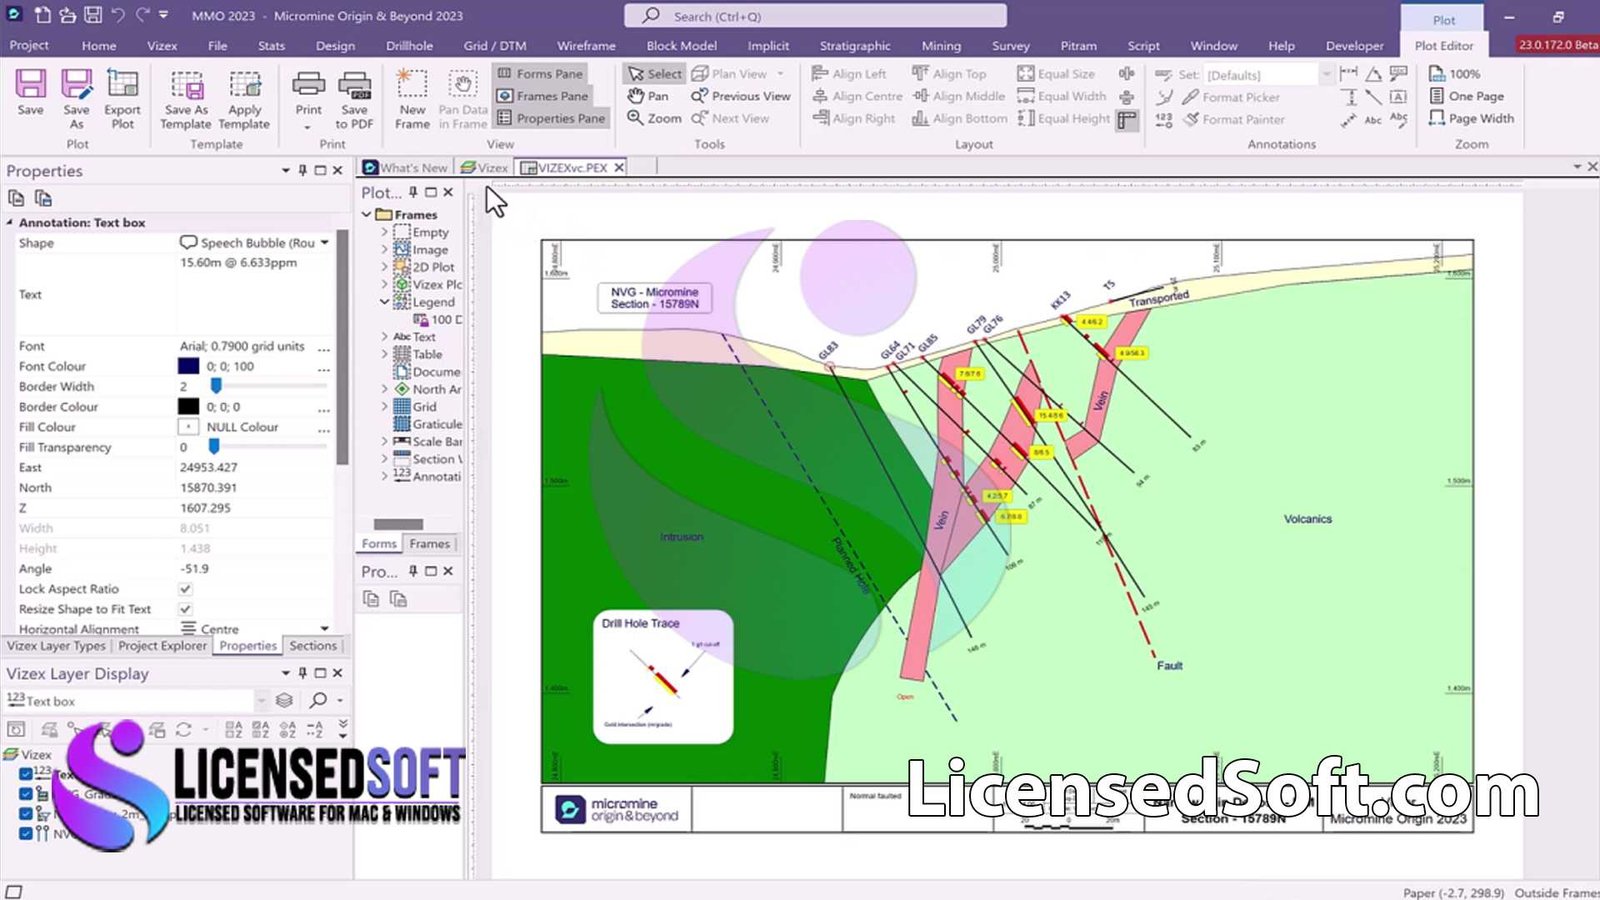Open Font Colour ellipsis button
This screenshot has width=1600, height=900.
click(x=324, y=367)
